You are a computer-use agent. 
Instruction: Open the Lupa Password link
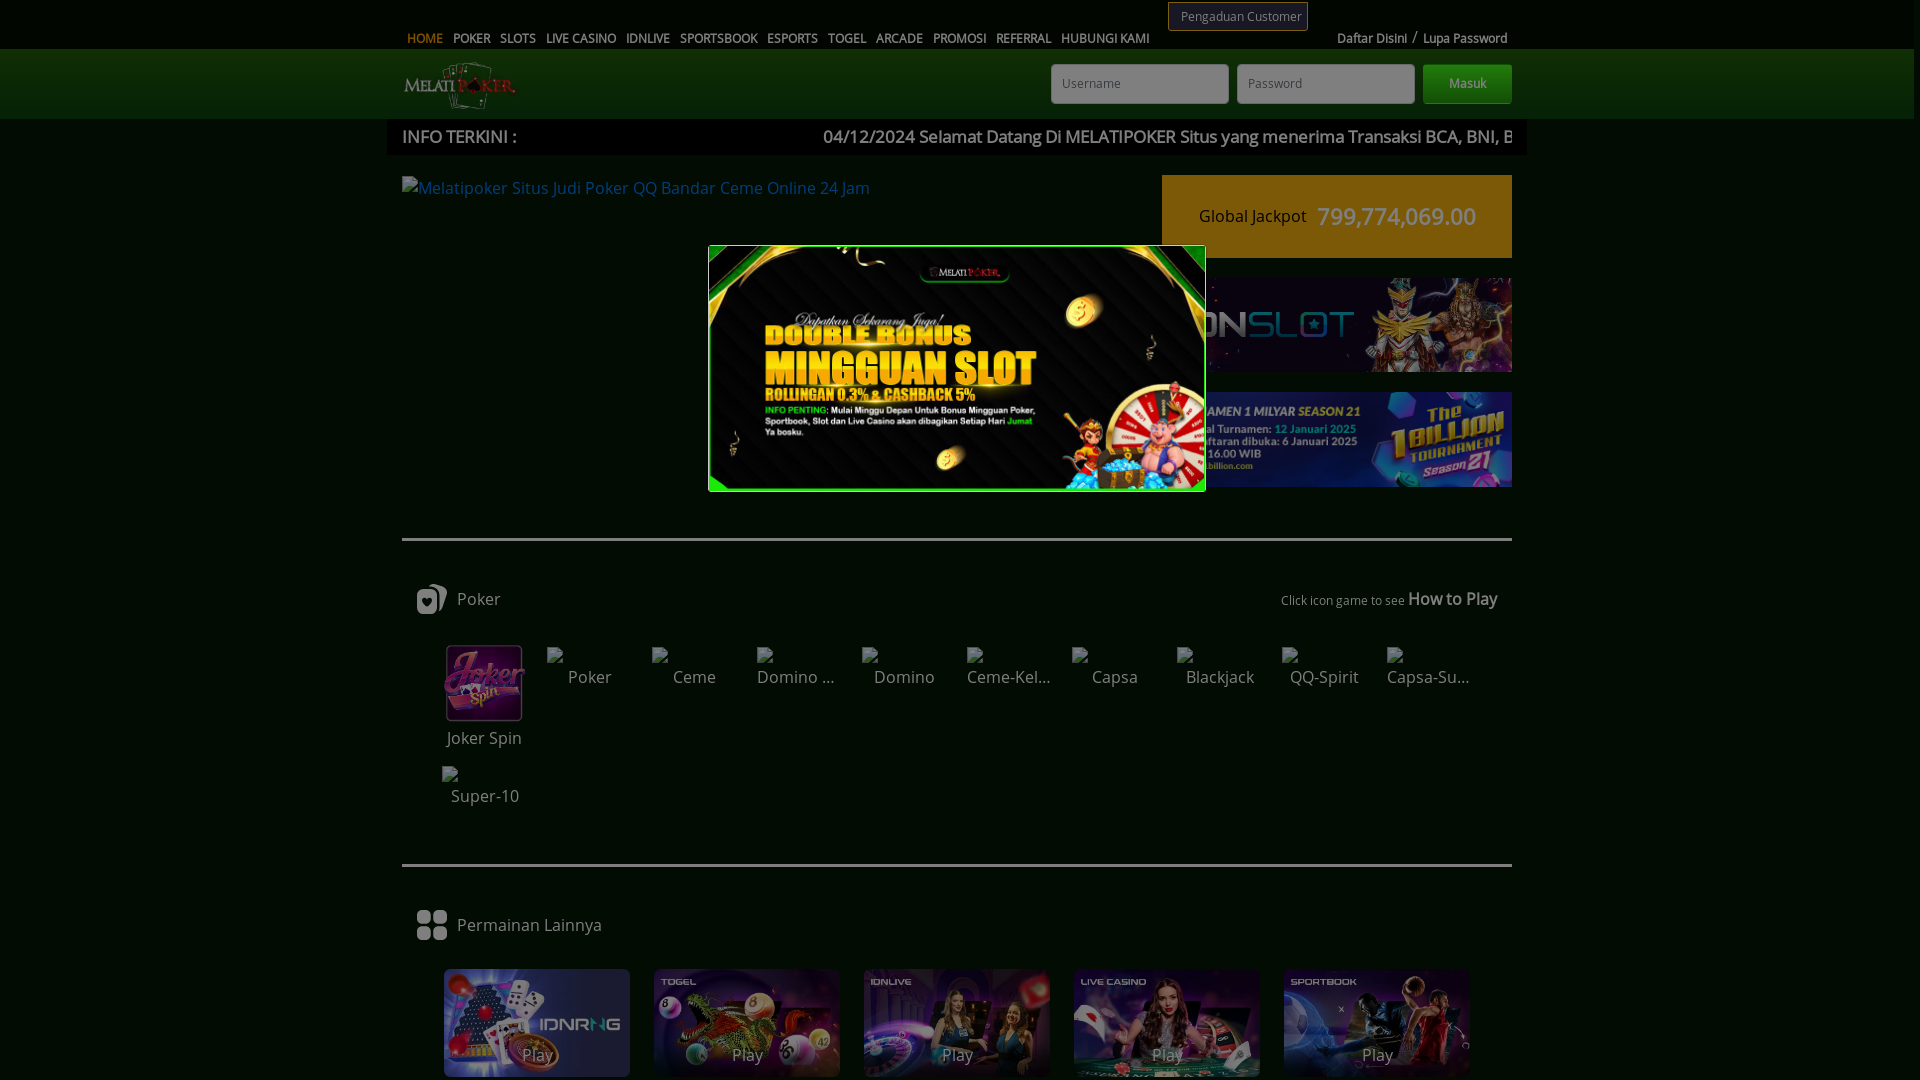pyautogui.click(x=1464, y=38)
